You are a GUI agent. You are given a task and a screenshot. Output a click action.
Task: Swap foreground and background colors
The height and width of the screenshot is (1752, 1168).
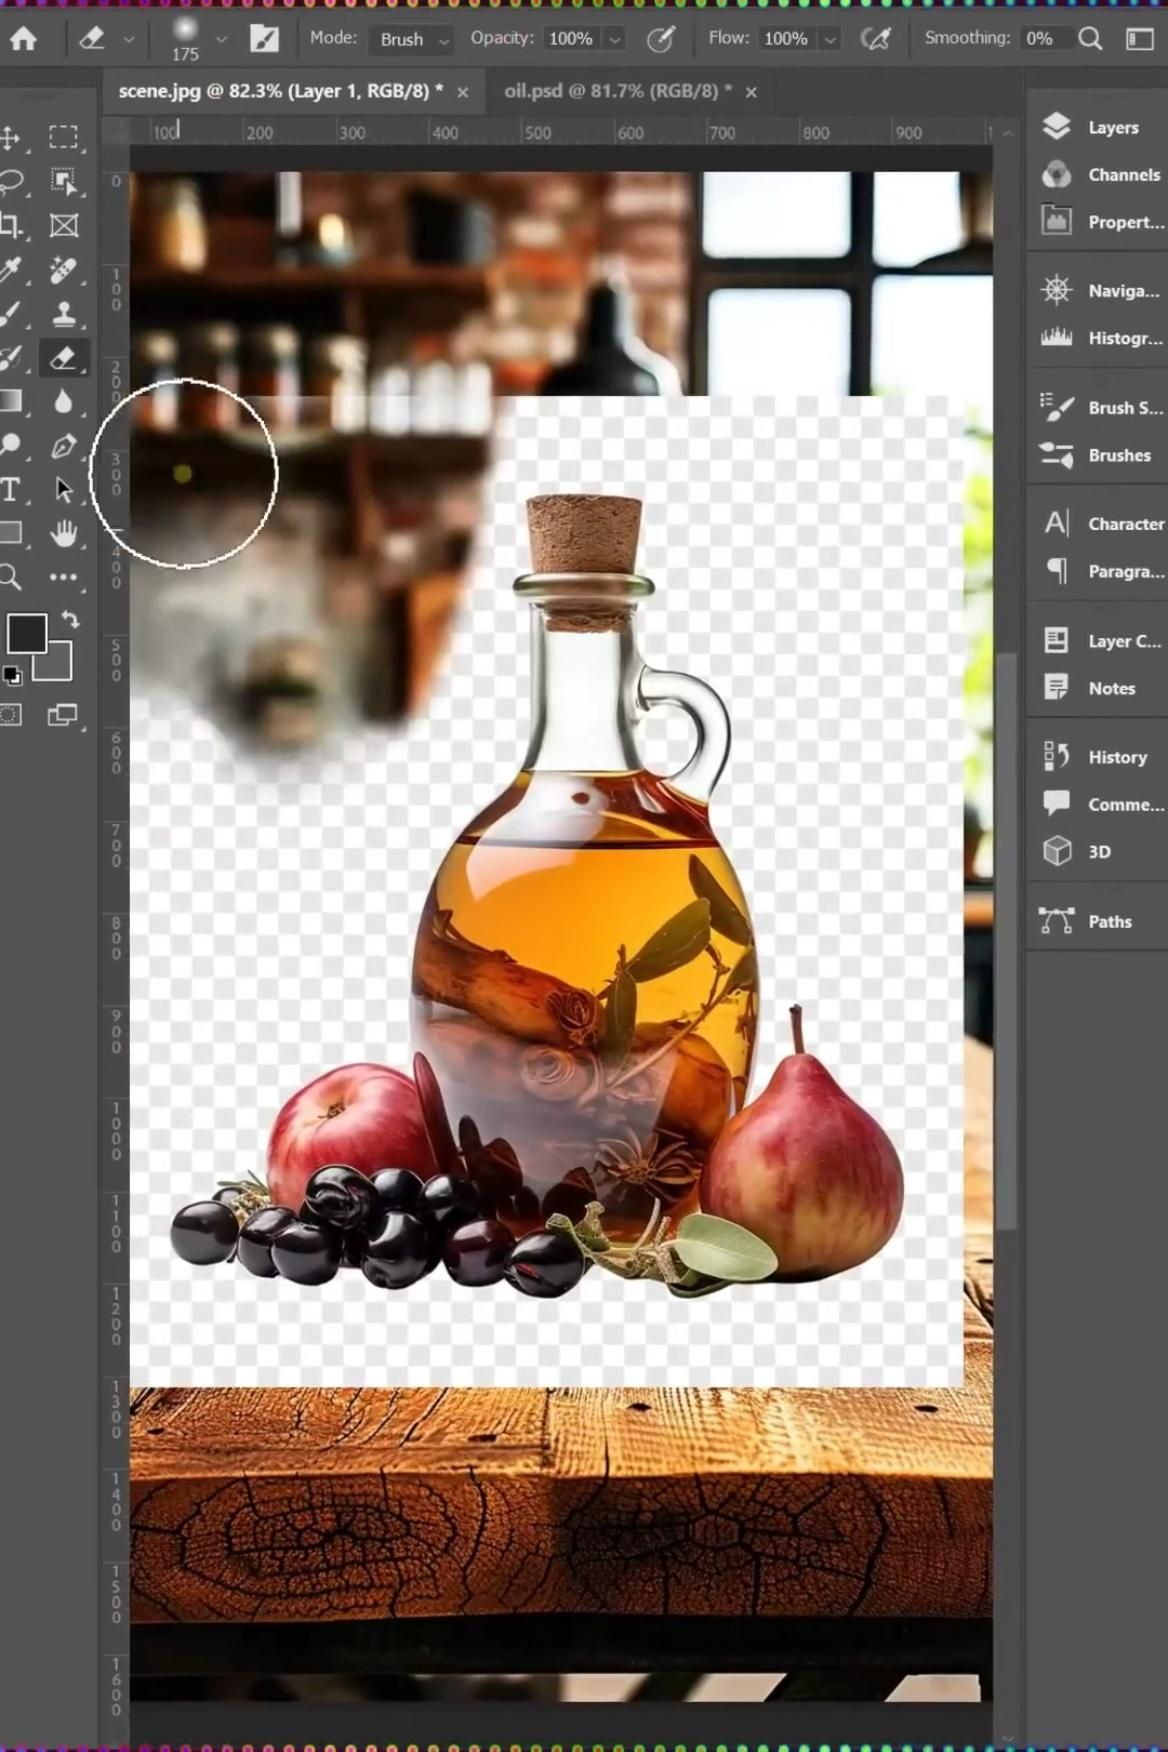pos(70,619)
